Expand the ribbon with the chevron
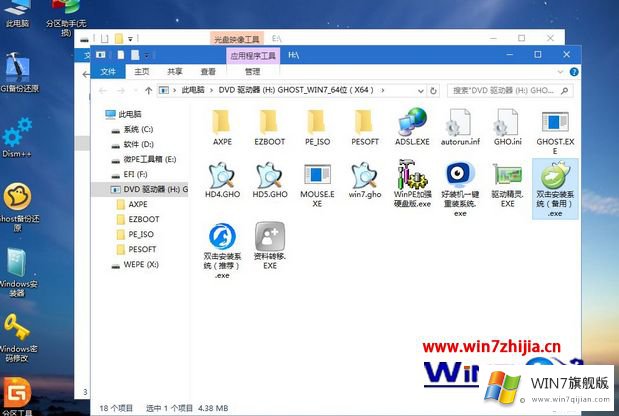619x416 pixels. tap(560, 72)
